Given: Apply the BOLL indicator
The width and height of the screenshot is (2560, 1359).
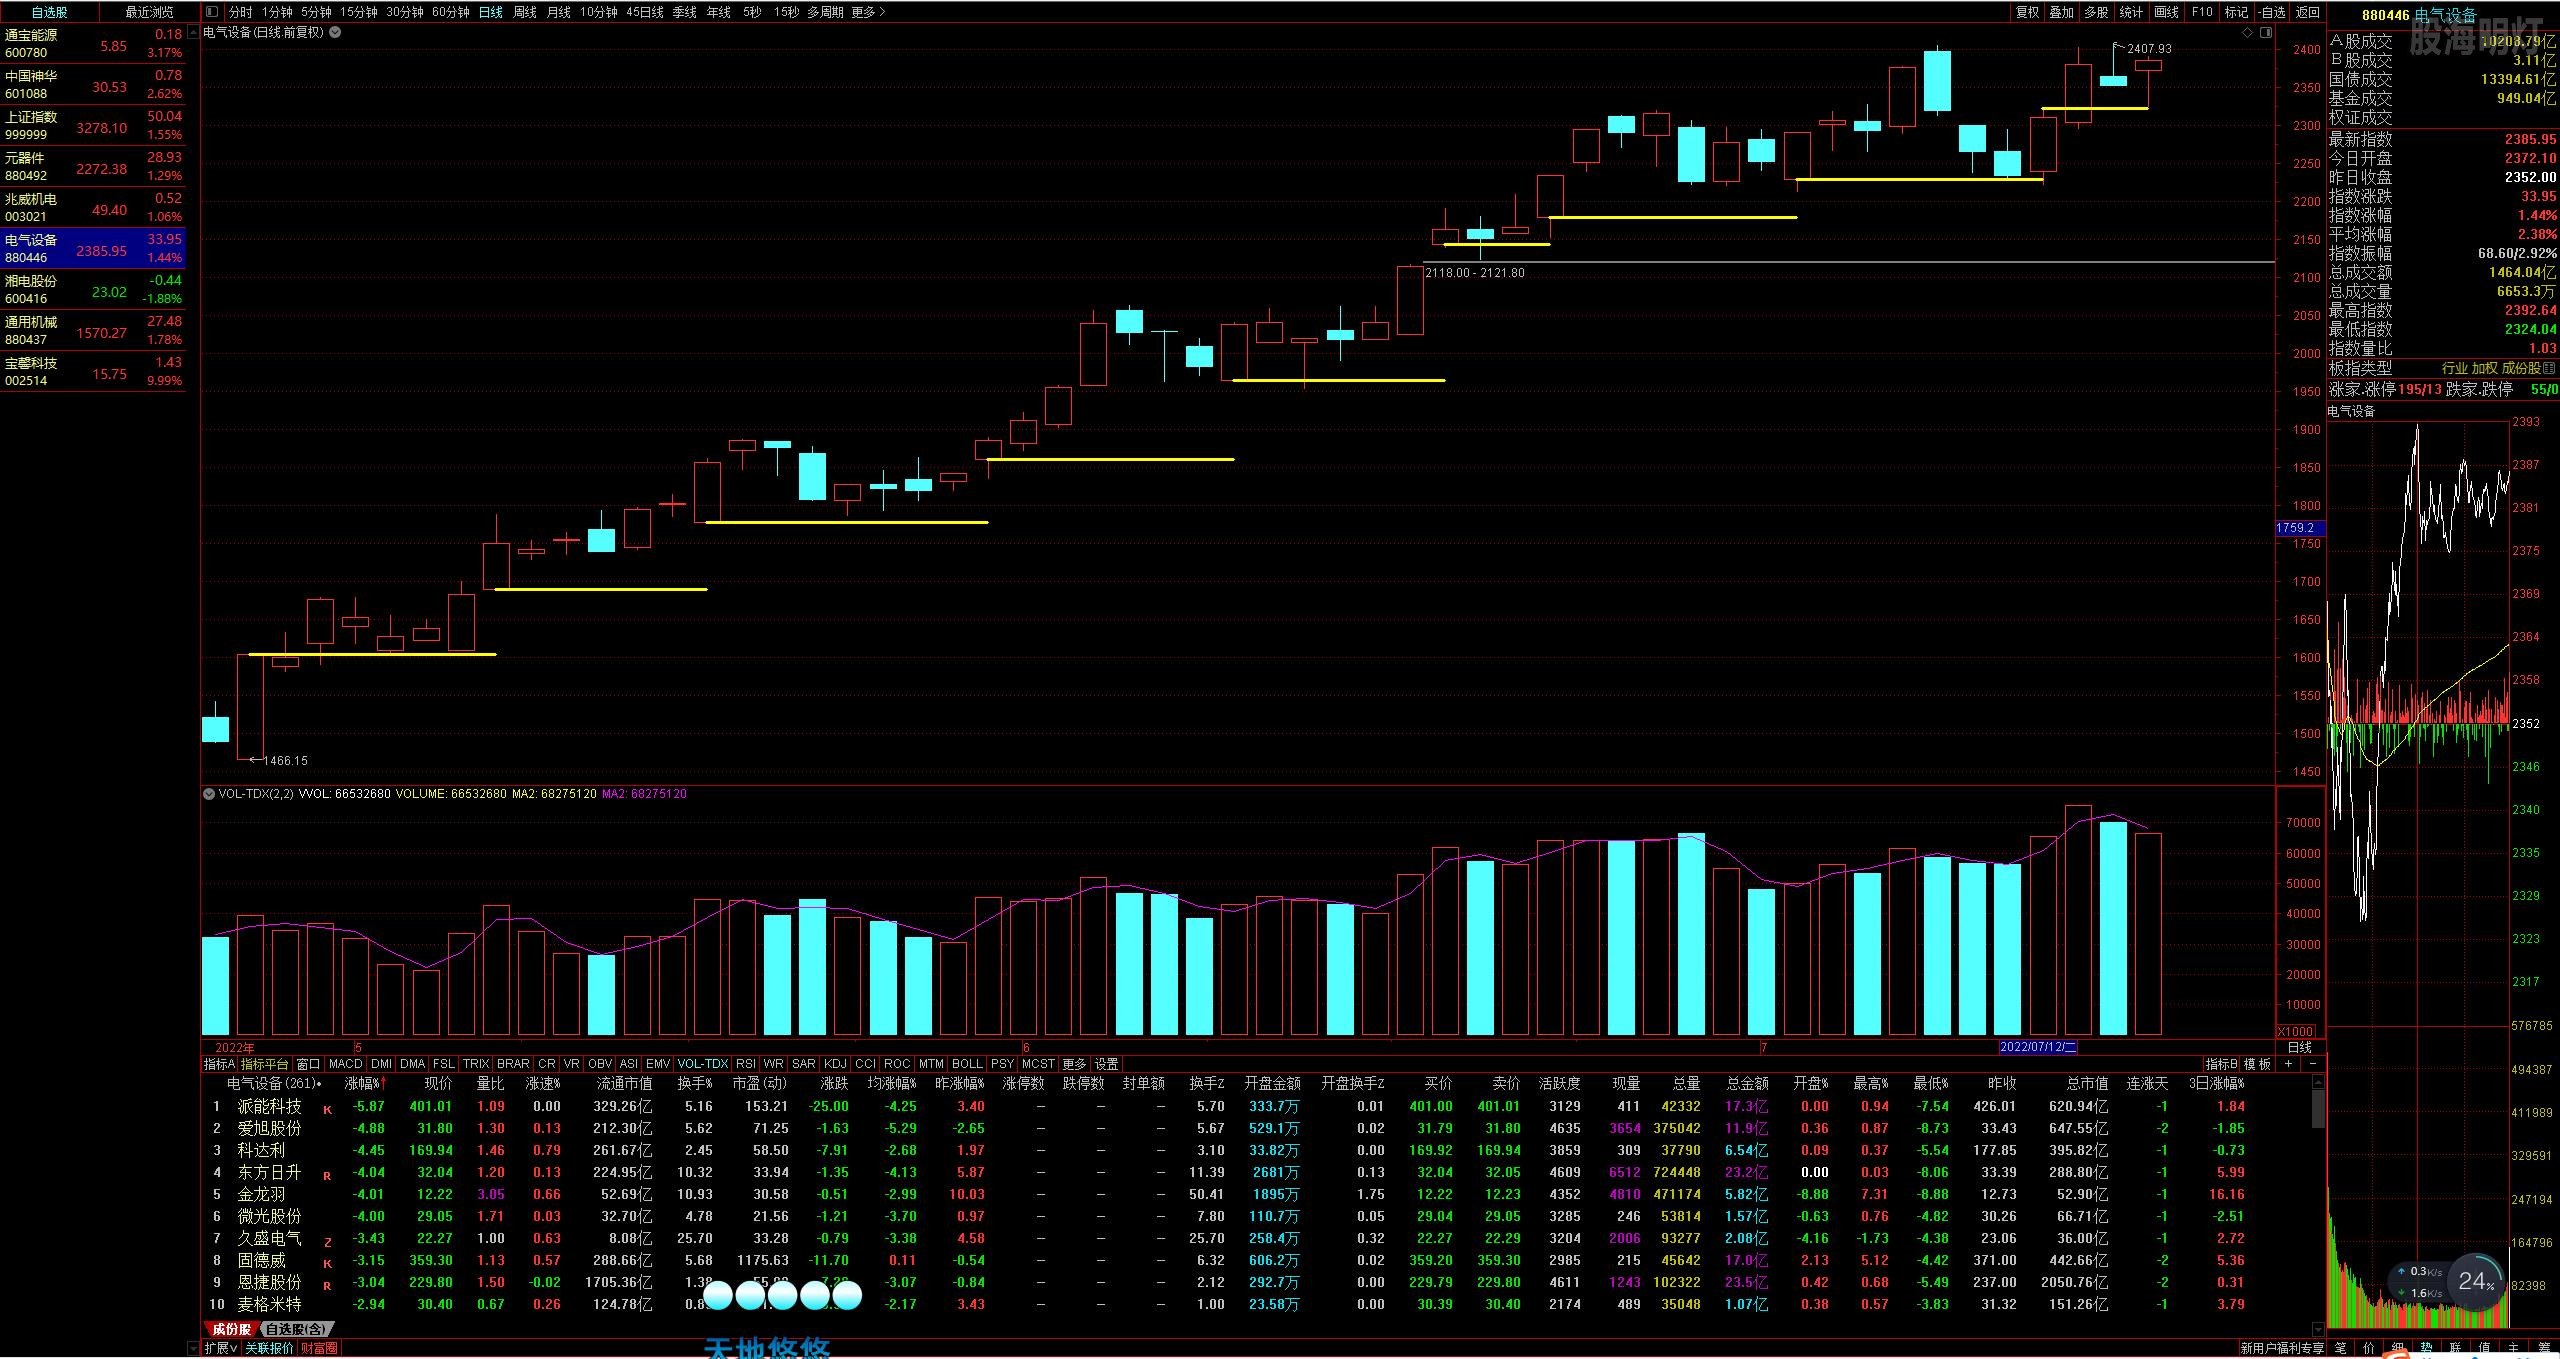Looking at the screenshot, I should pyautogui.click(x=967, y=1064).
